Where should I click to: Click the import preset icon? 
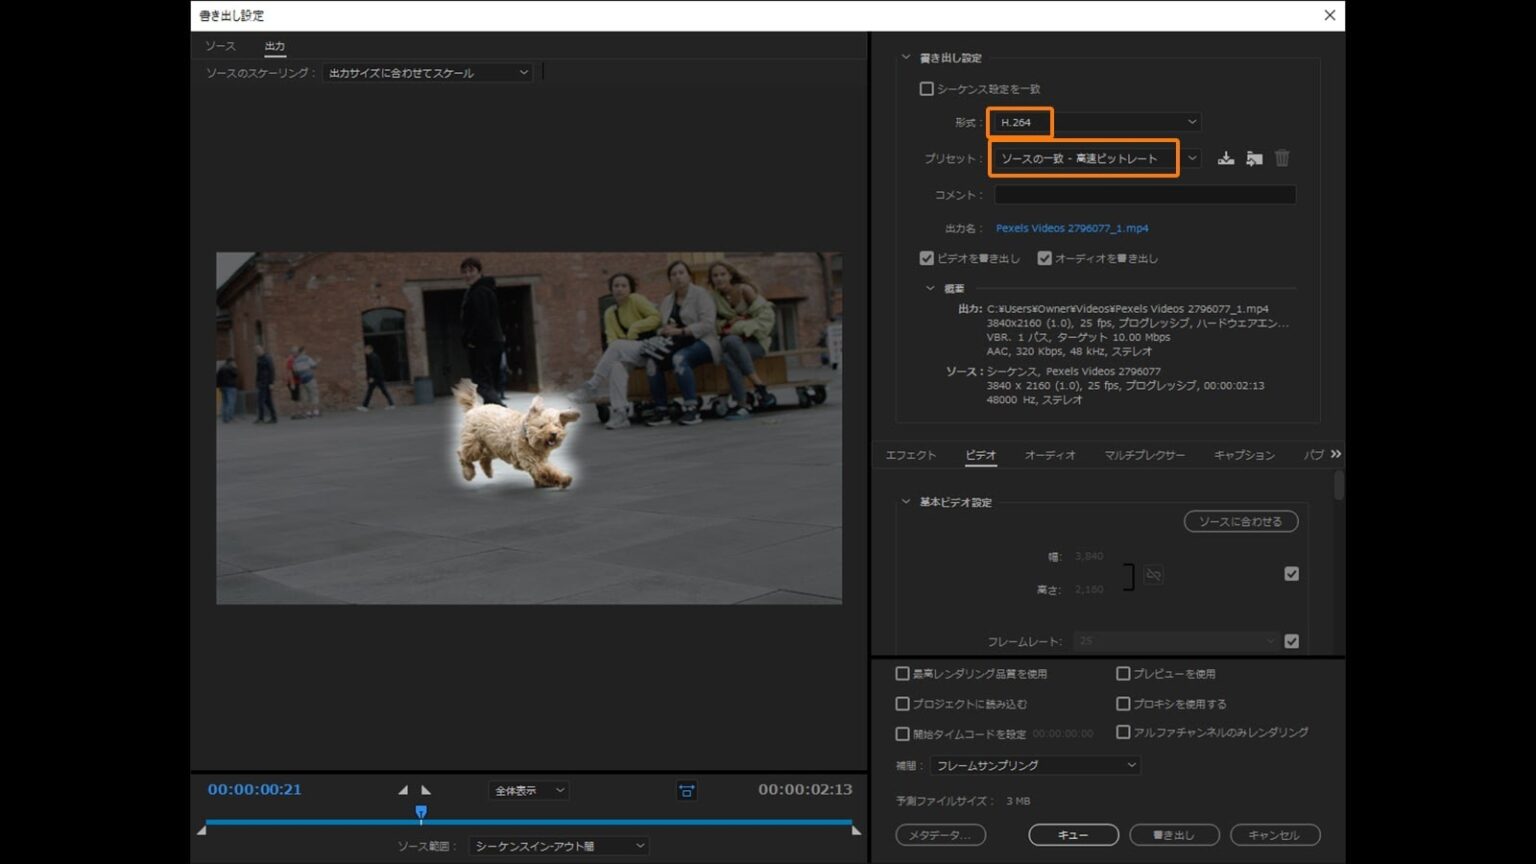pos(1254,158)
